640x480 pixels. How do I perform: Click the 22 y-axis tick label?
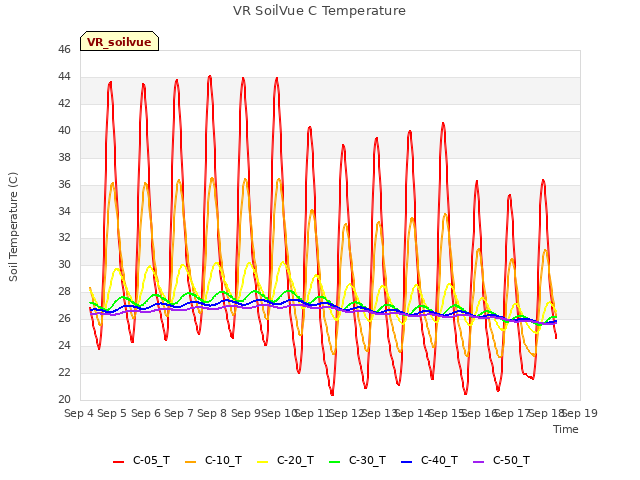[x=64, y=372]
